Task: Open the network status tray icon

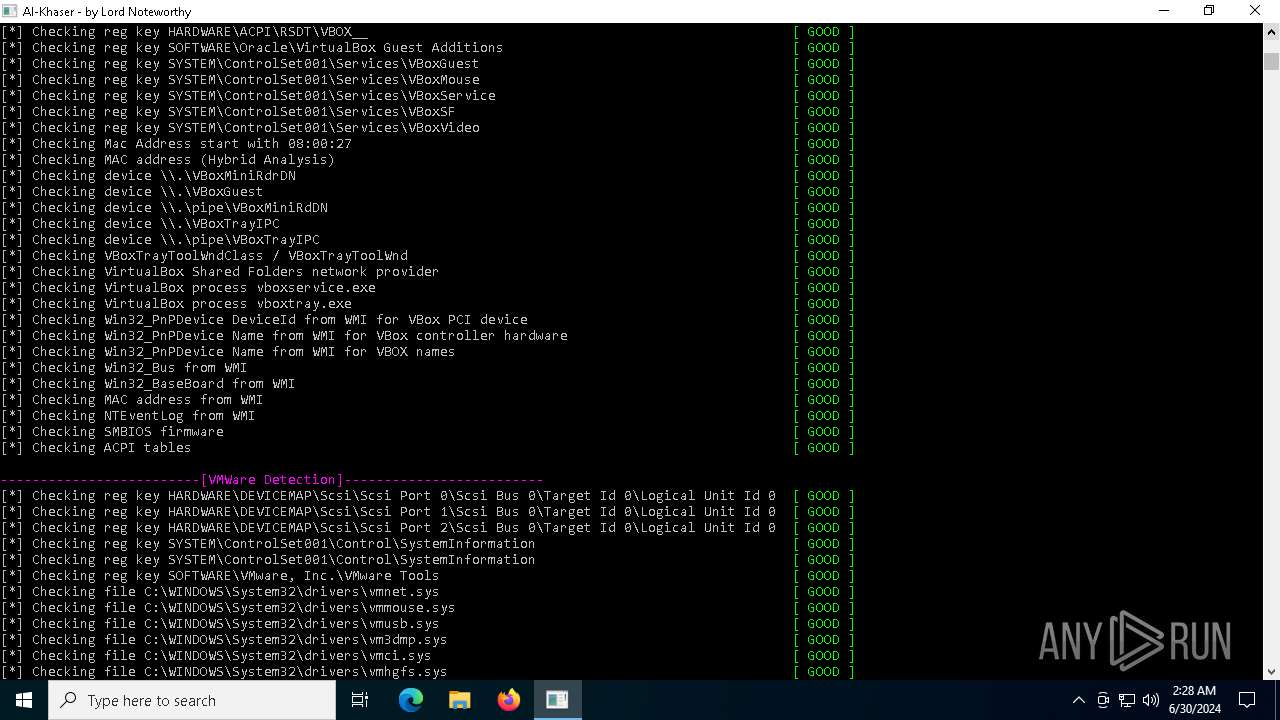Action: (1127, 700)
